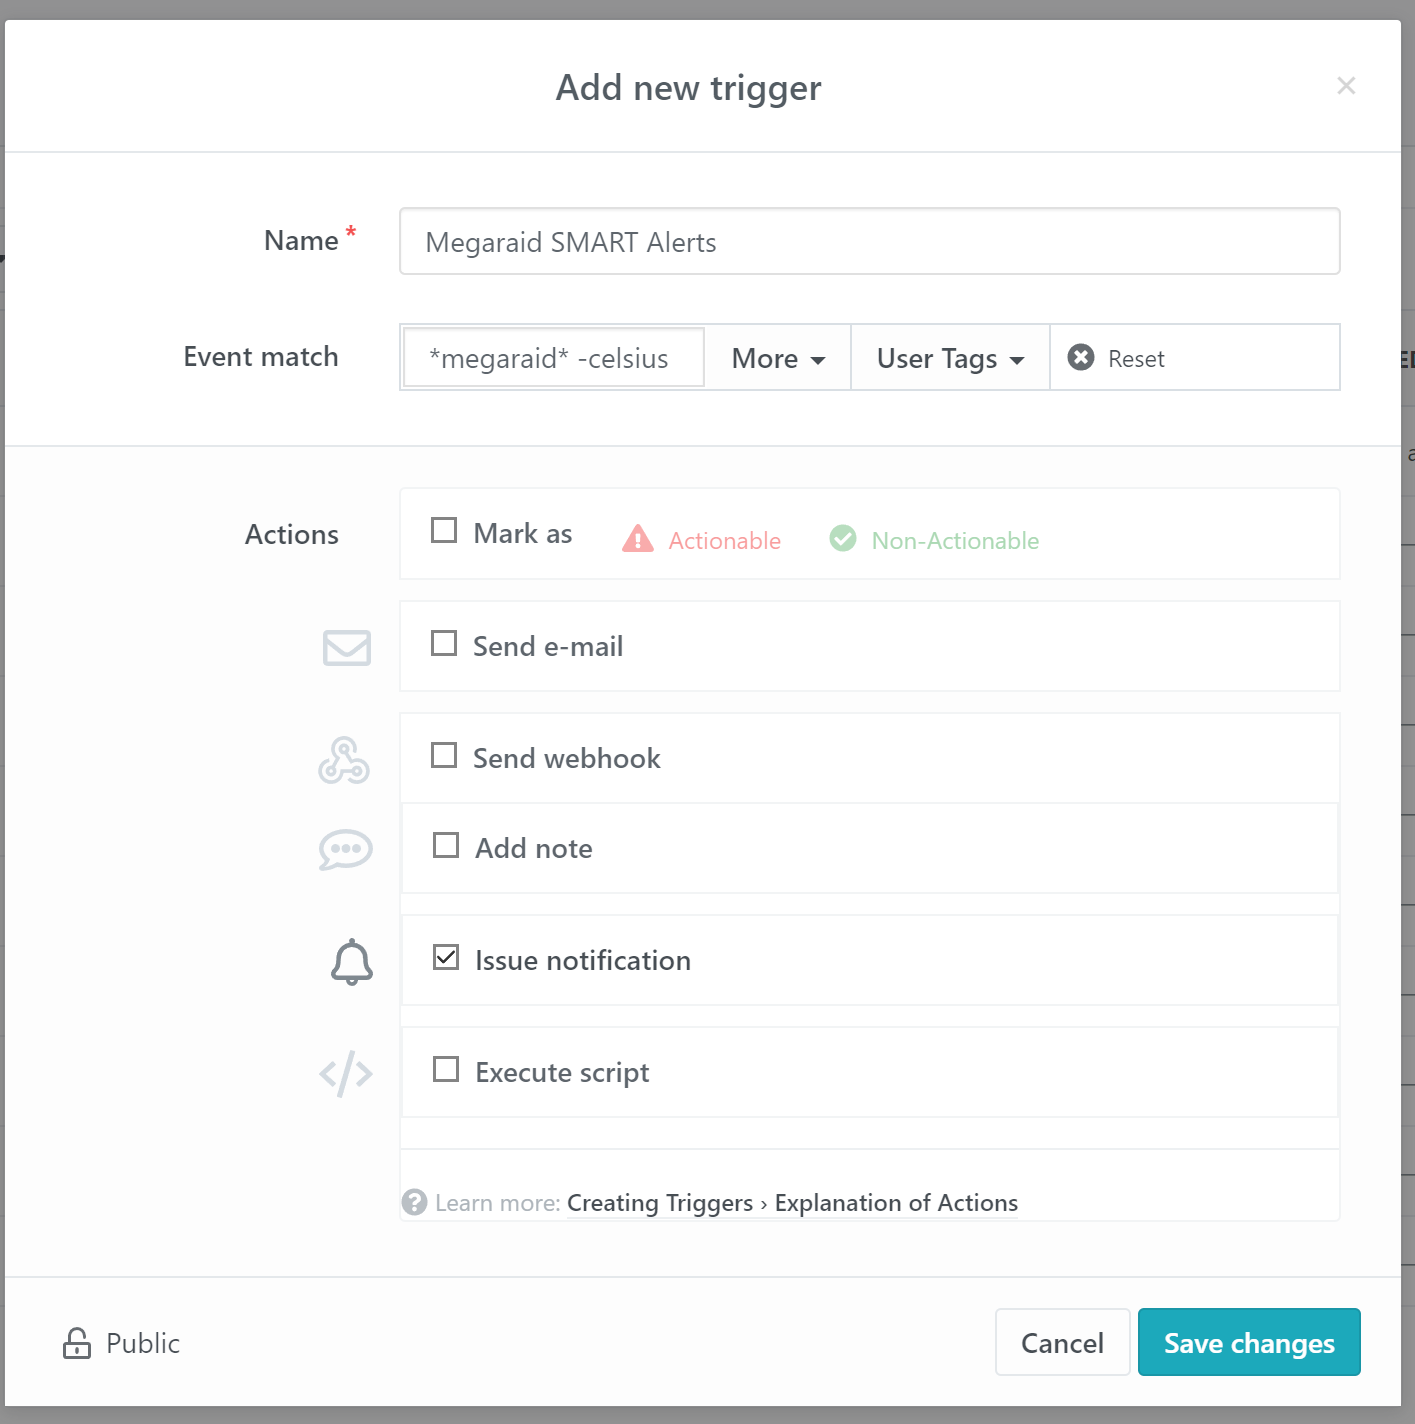The image size is (1415, 1424).
Task: Click the Actionable warning triangle icon
Action: (x=637, y=539)
